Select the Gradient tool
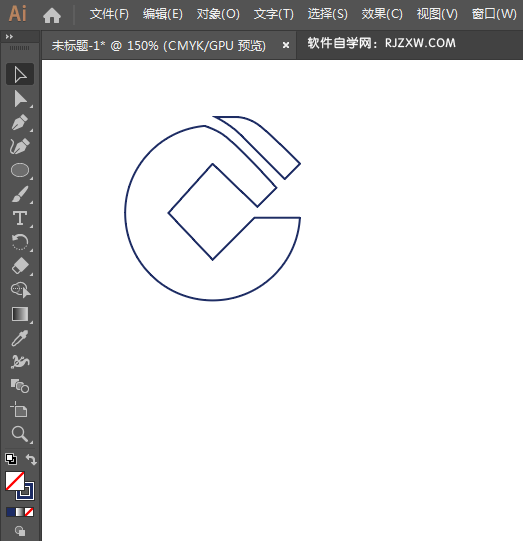Image resolution: width=523 pixels, height=541 pixels. (20, 314)
